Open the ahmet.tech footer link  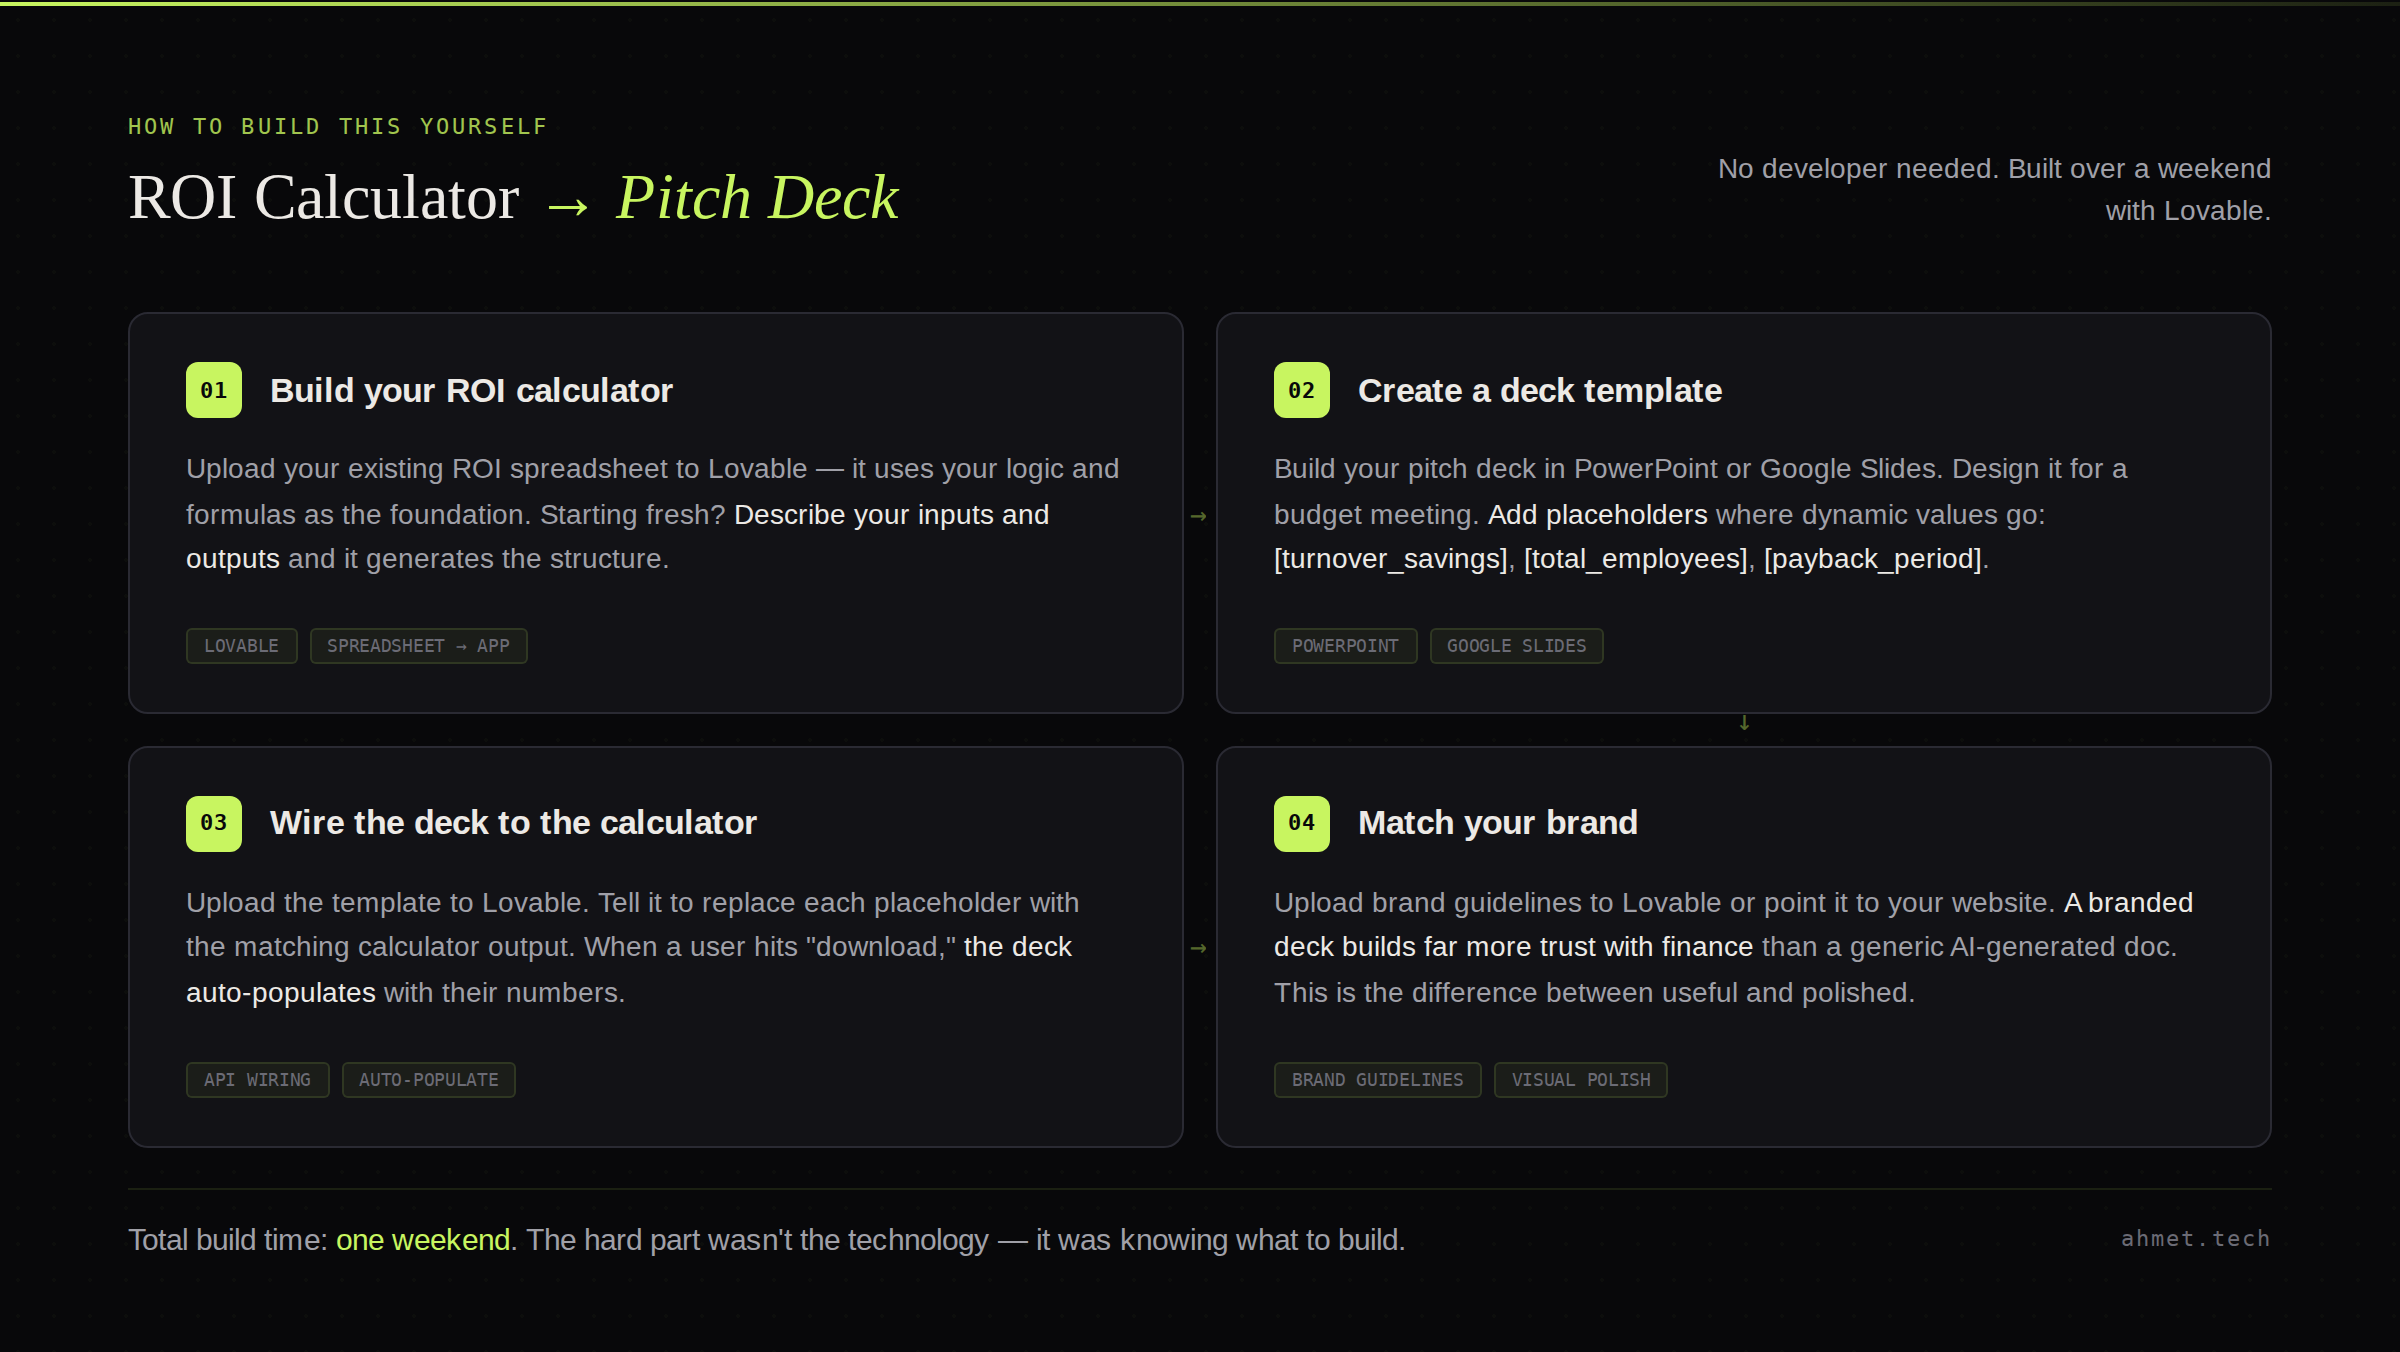(2195, 1239)
